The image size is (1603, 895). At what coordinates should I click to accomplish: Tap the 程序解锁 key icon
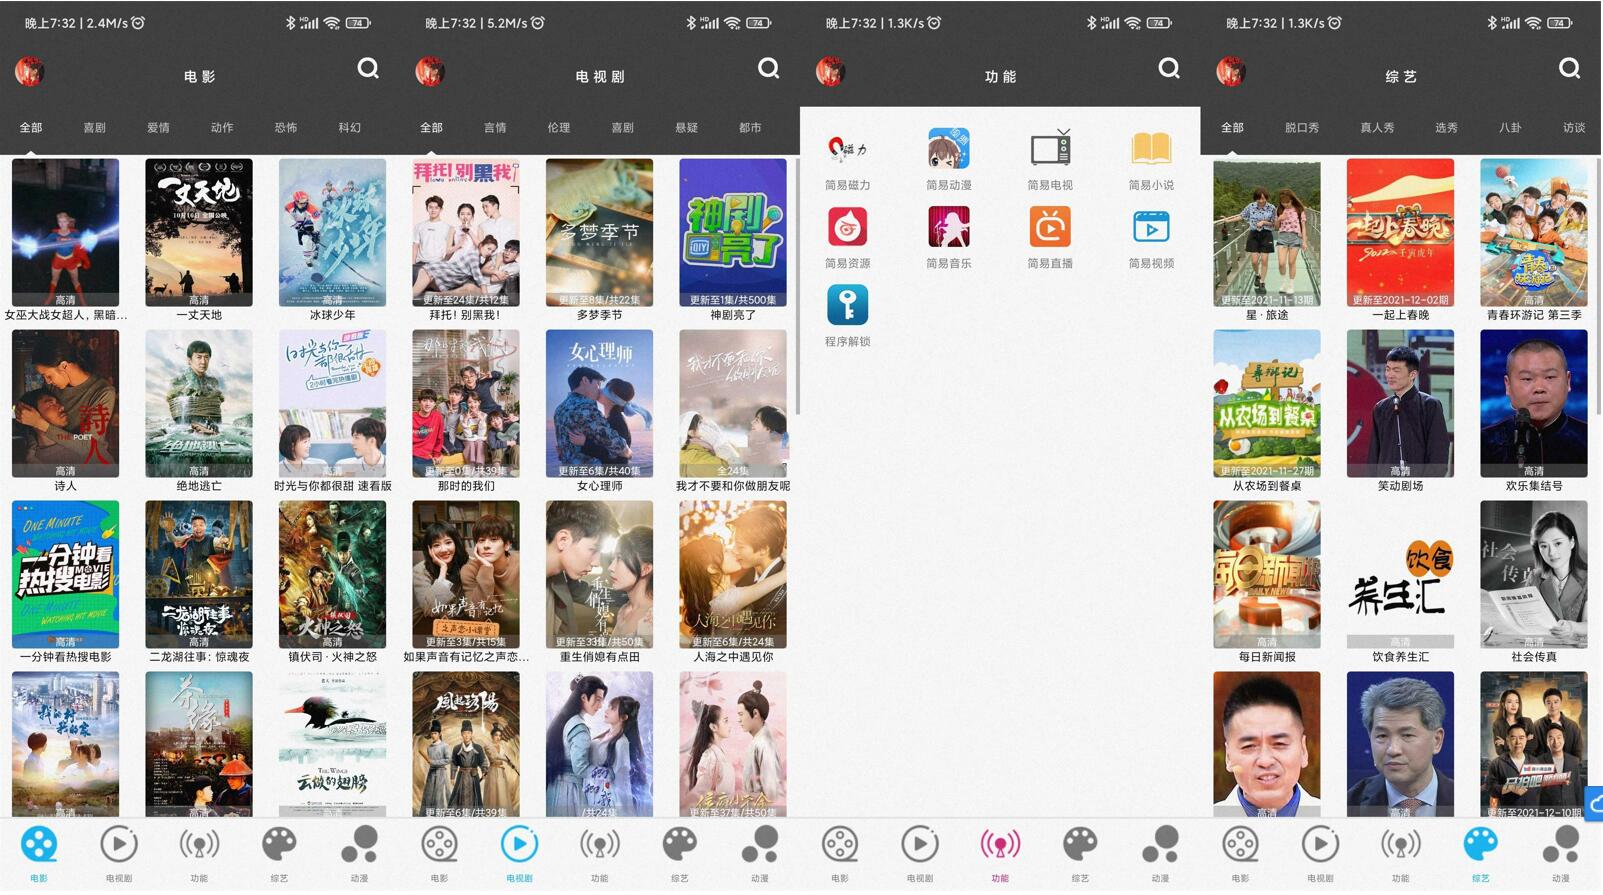pyautogui.click(x=847, y=306)
